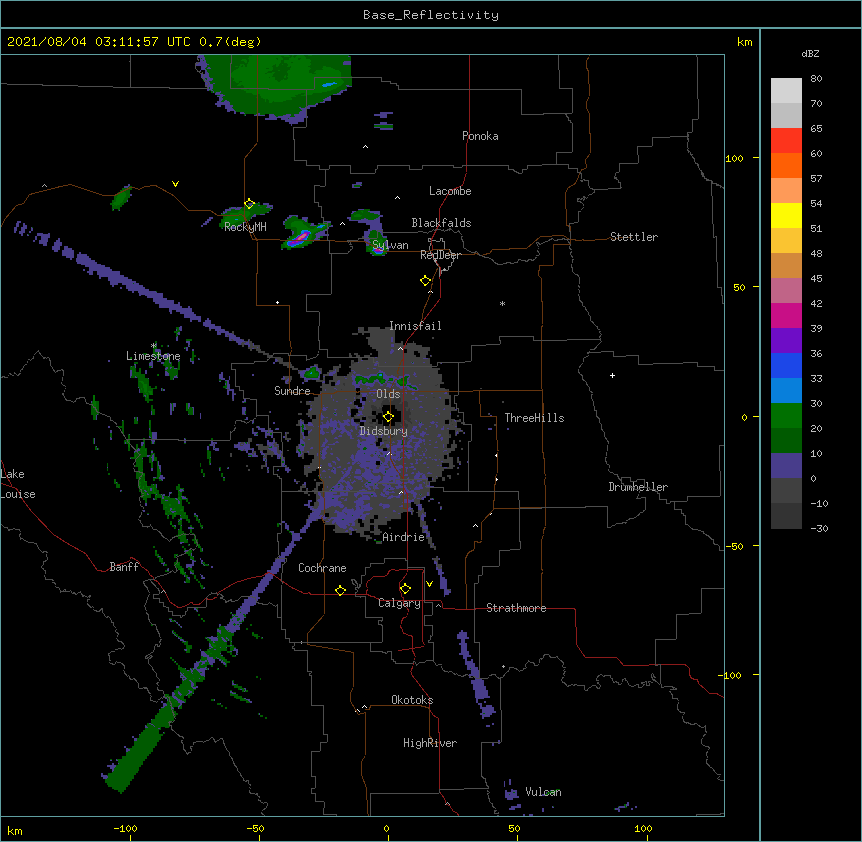Click the yellow diamond marker above the Calgary label

(405, 589)
